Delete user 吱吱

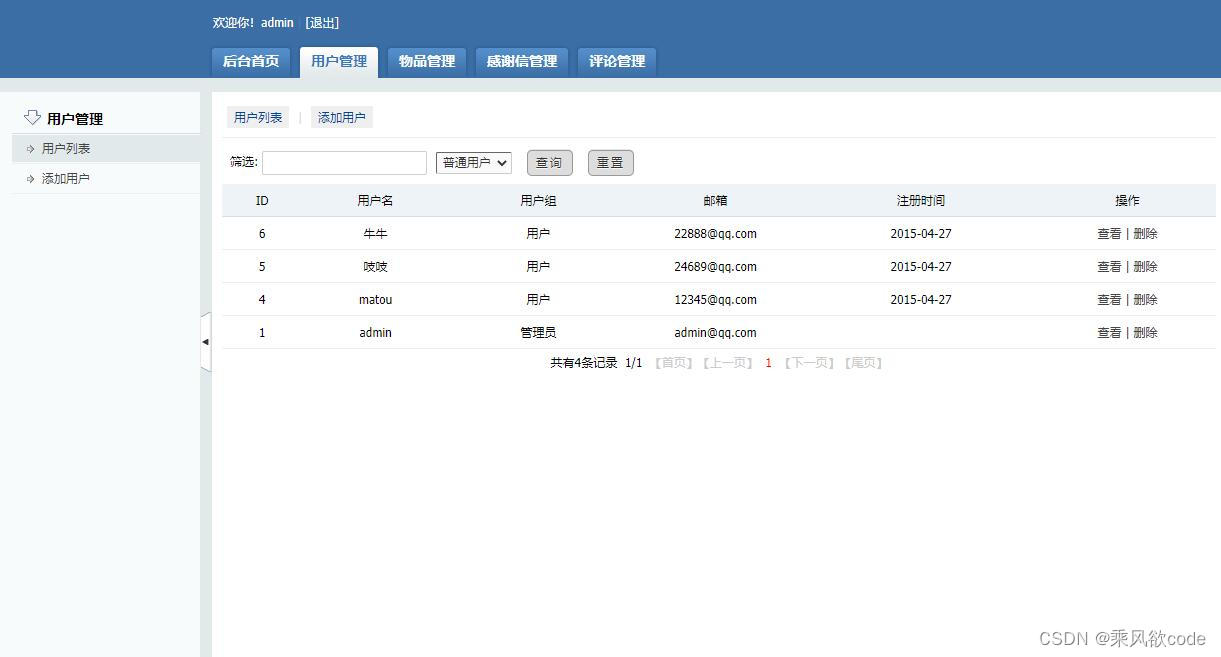(1145, 267)
